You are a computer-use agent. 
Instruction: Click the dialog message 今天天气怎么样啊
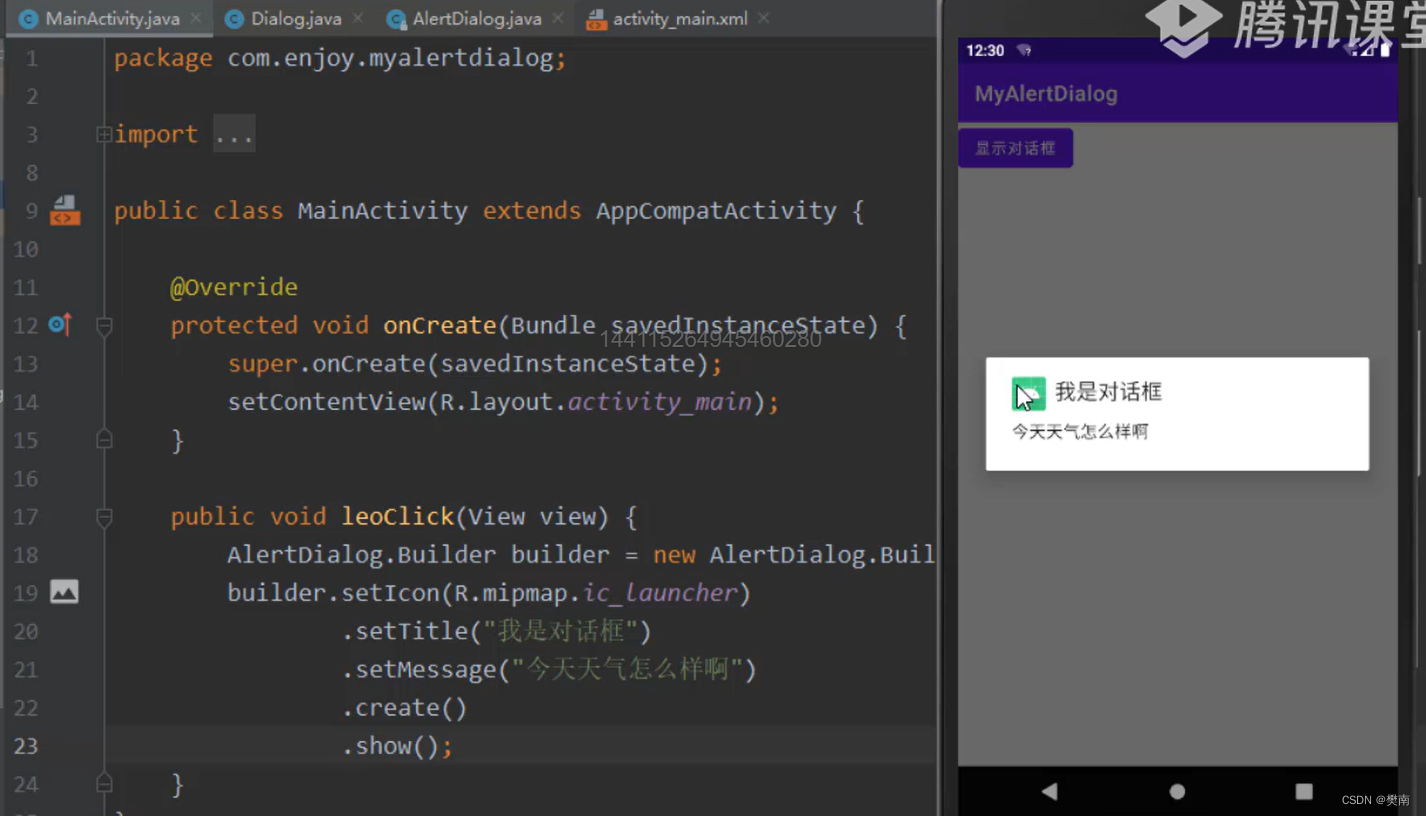pos(1080,432)
